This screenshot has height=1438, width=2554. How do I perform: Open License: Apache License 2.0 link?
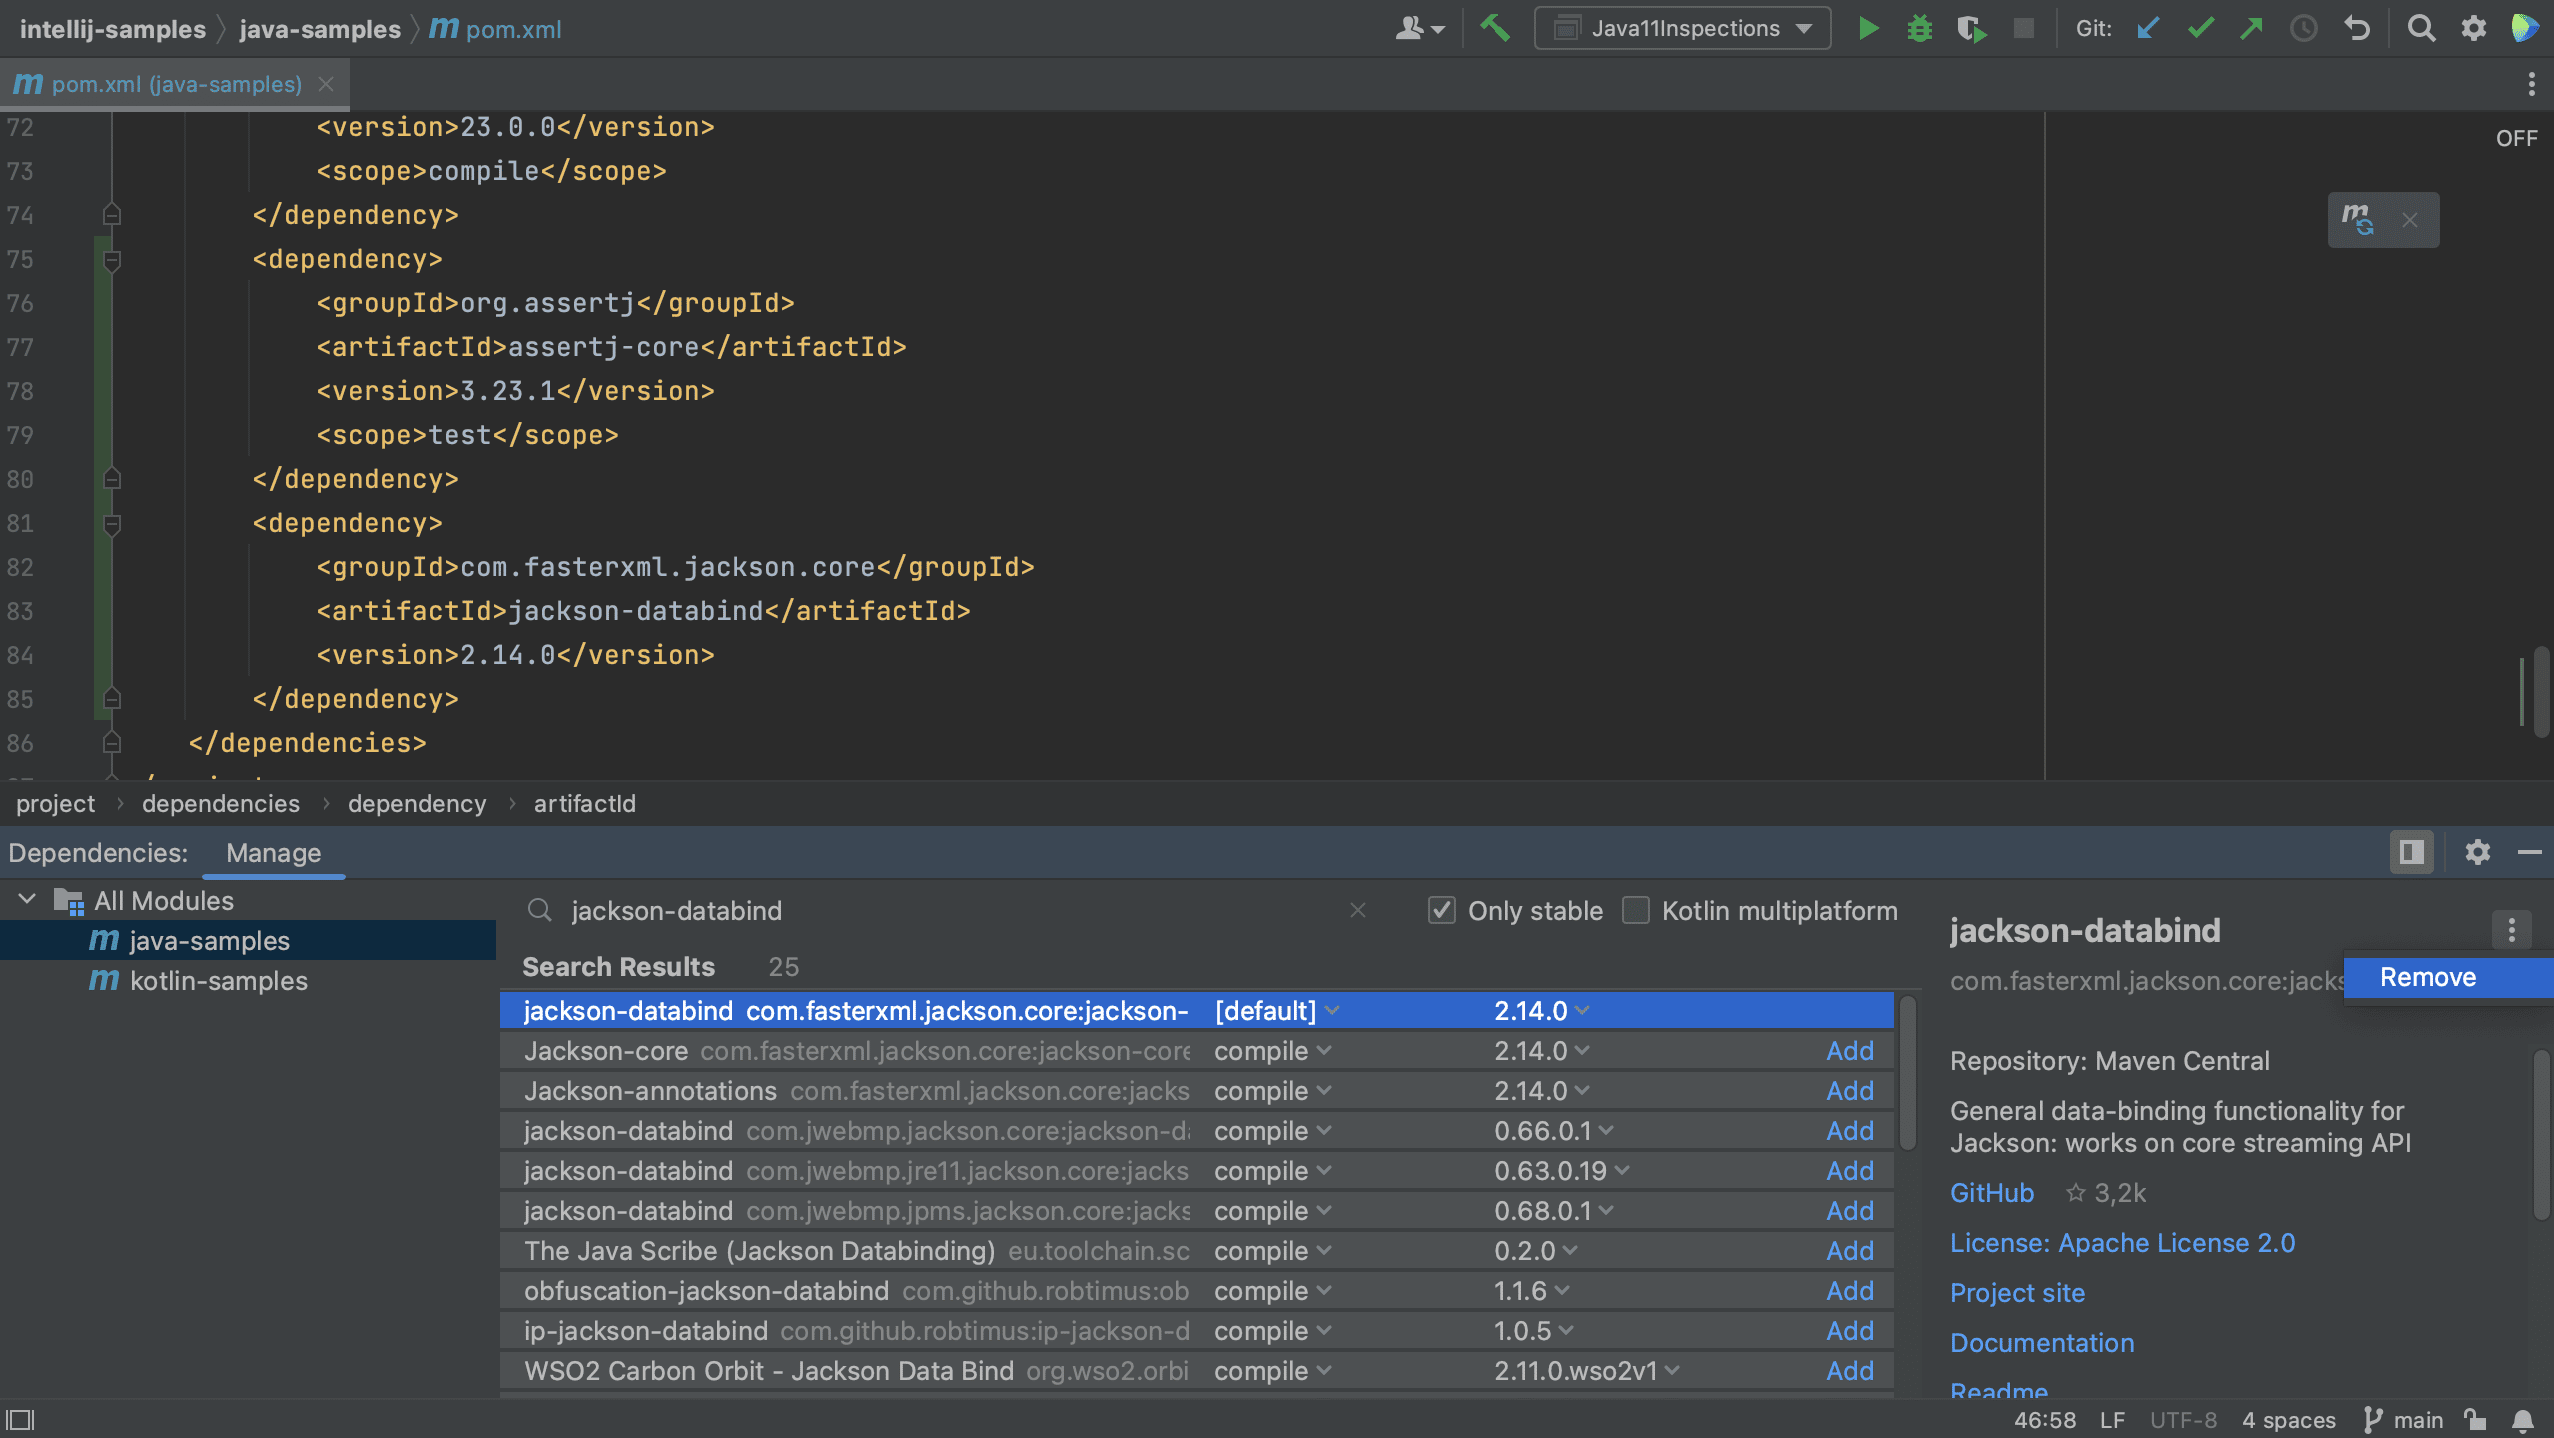(2122, 1243)
